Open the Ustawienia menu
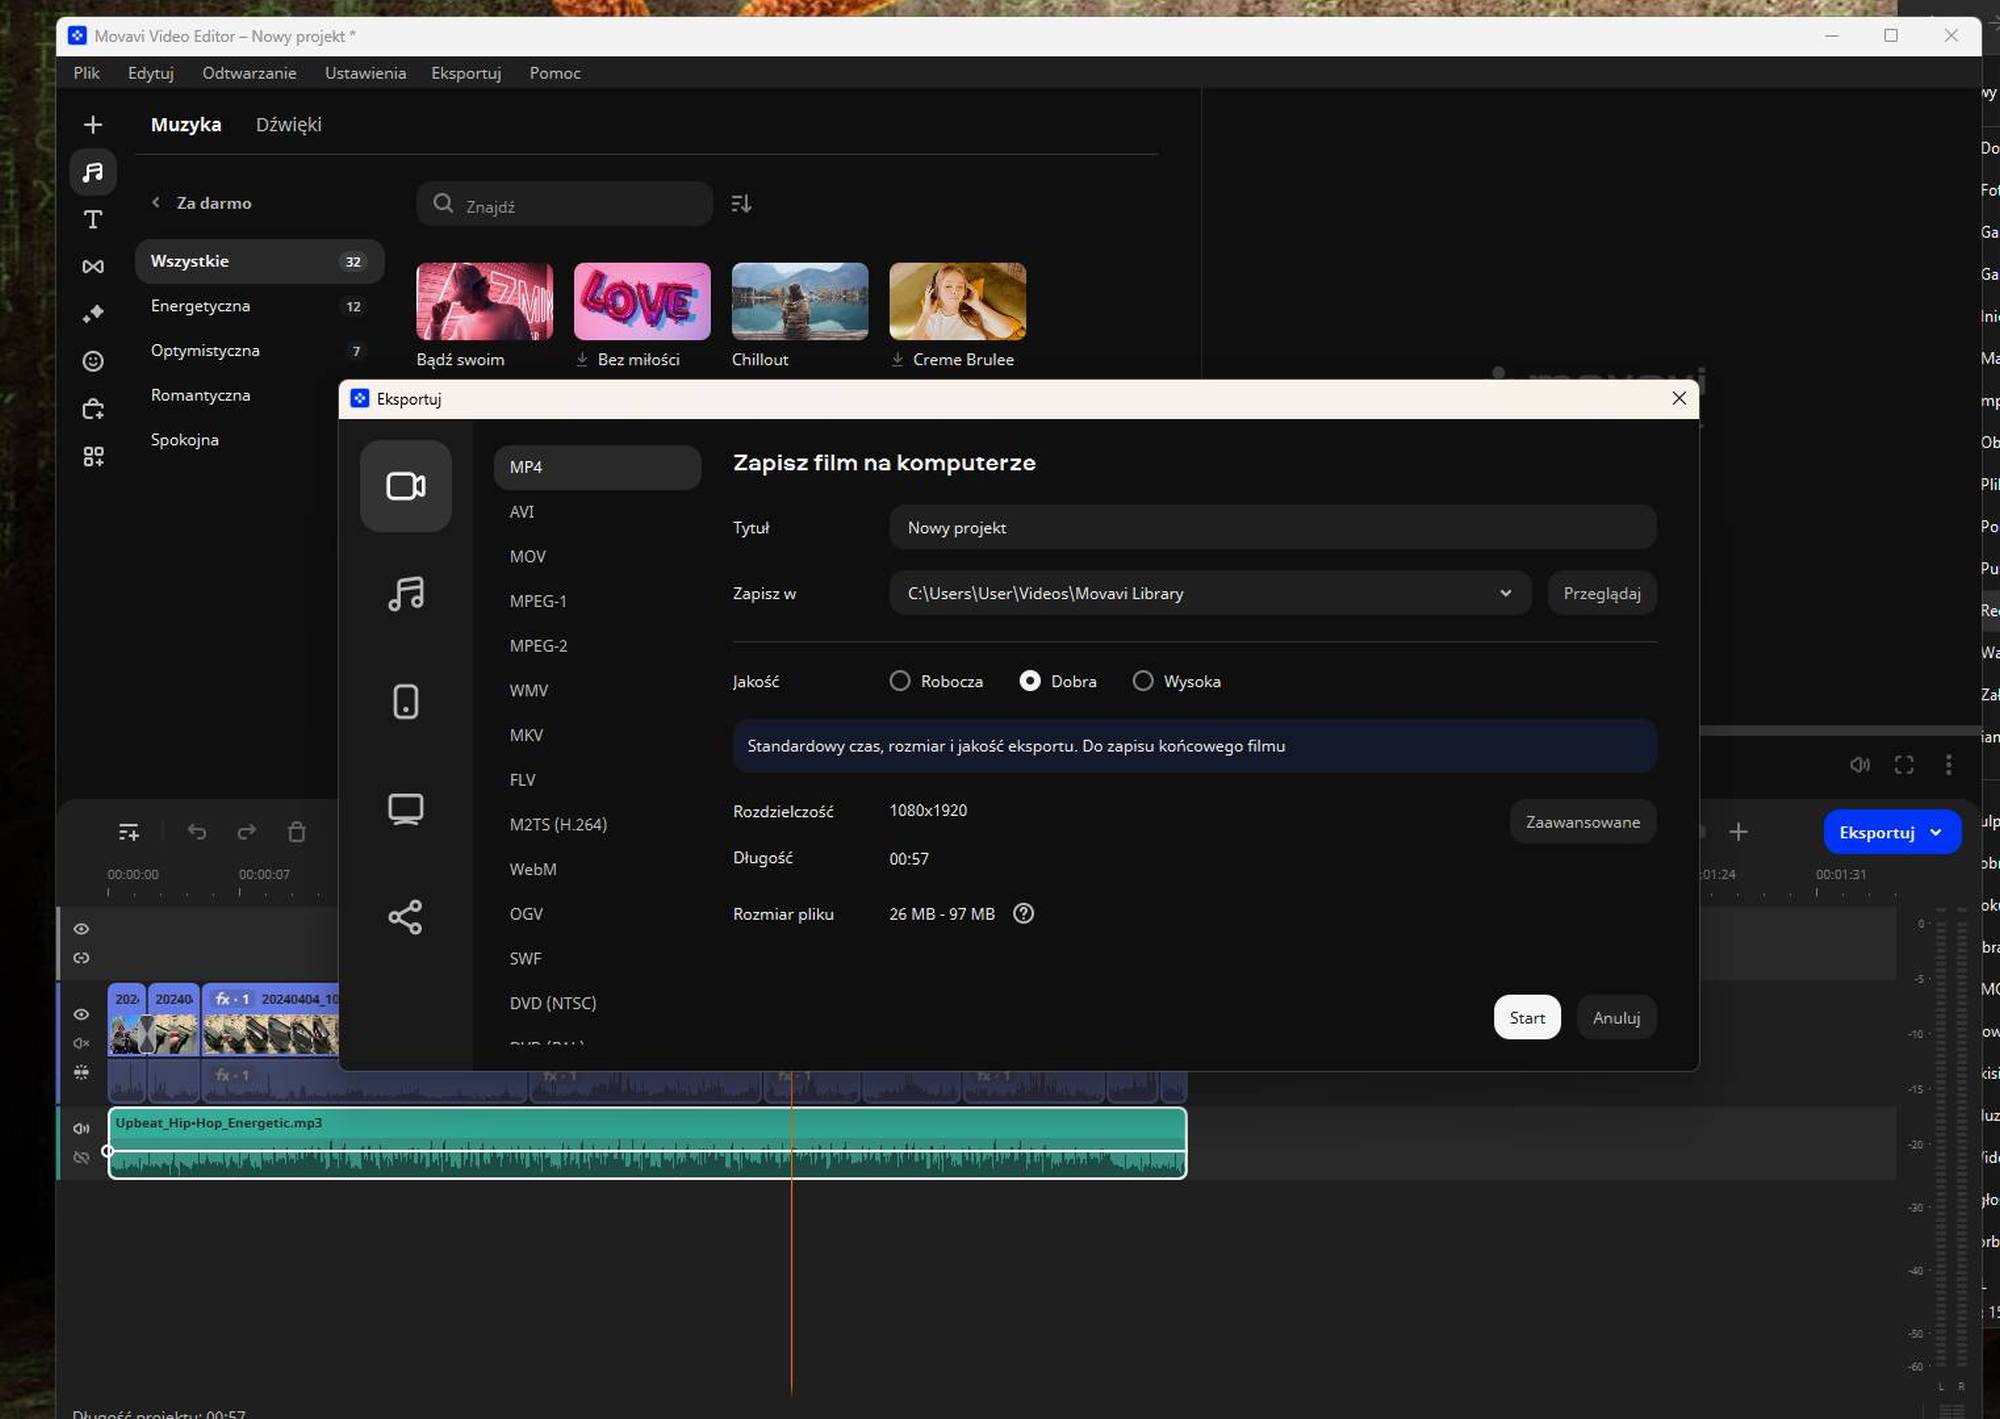The height and width of the screenshot is (1419, 2000). tap(365, 73)
